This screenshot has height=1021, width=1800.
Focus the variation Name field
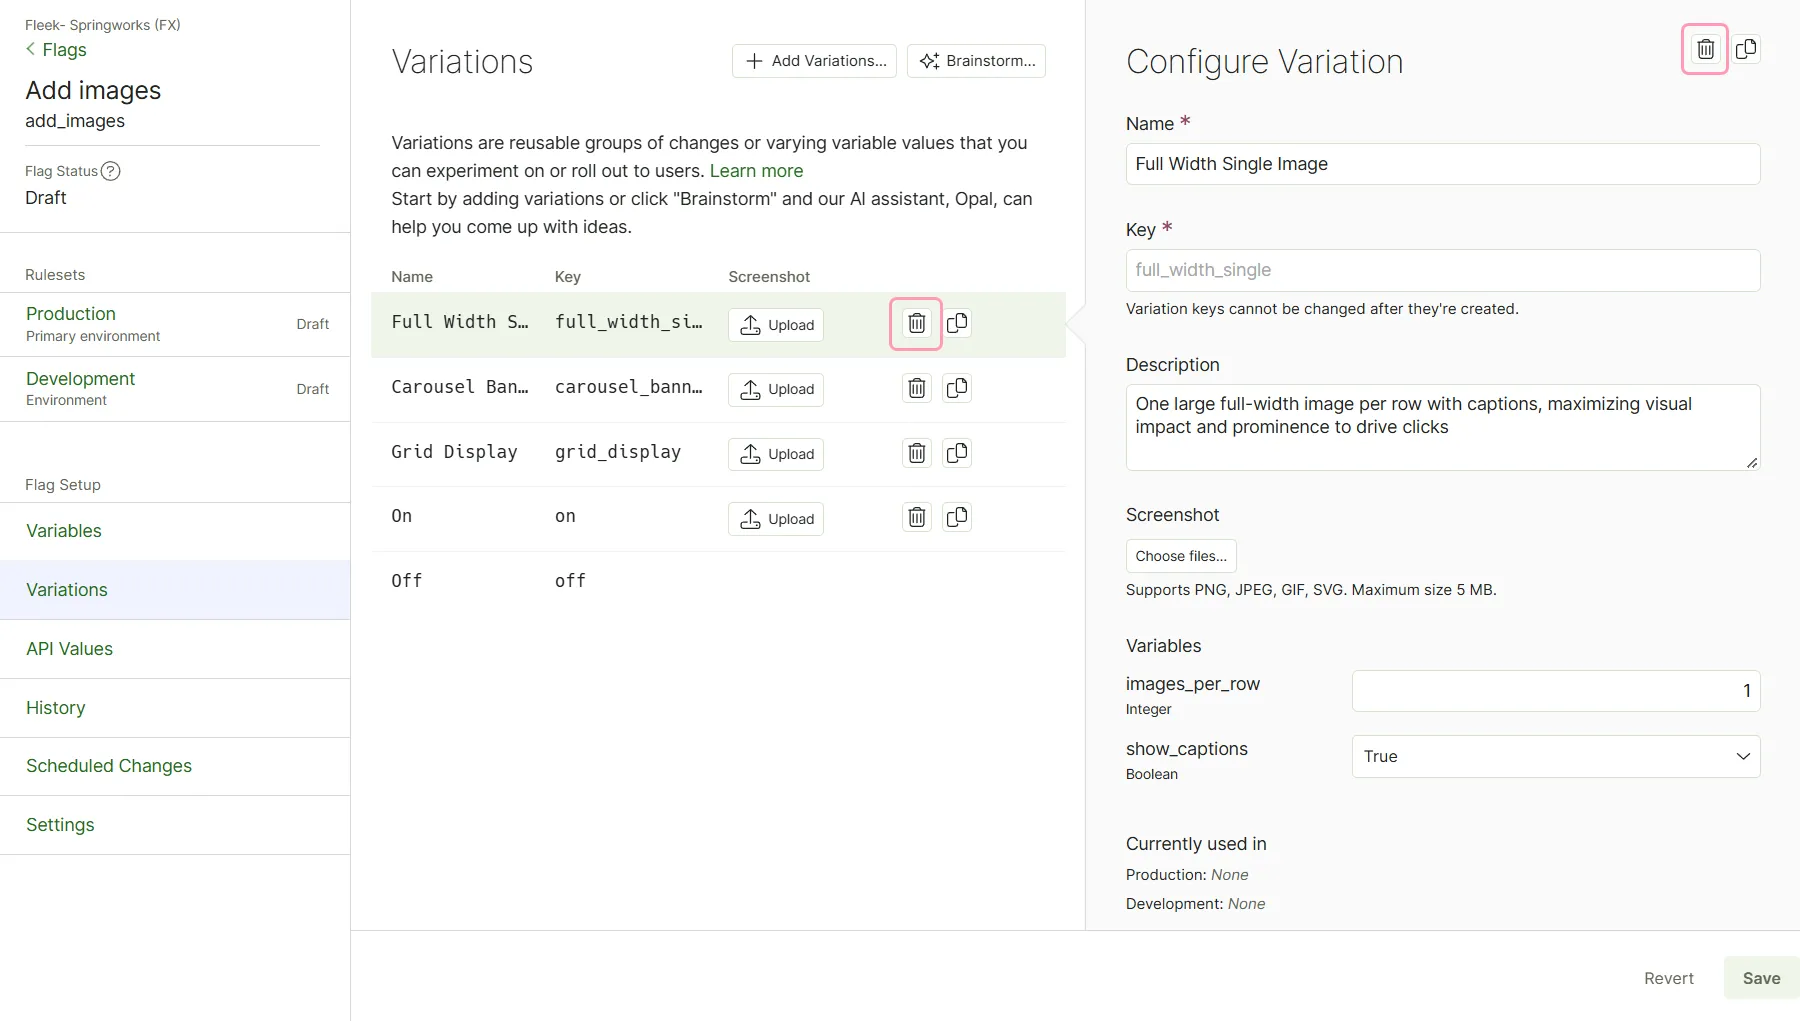pyautogui.click(x=1443, y=164)
